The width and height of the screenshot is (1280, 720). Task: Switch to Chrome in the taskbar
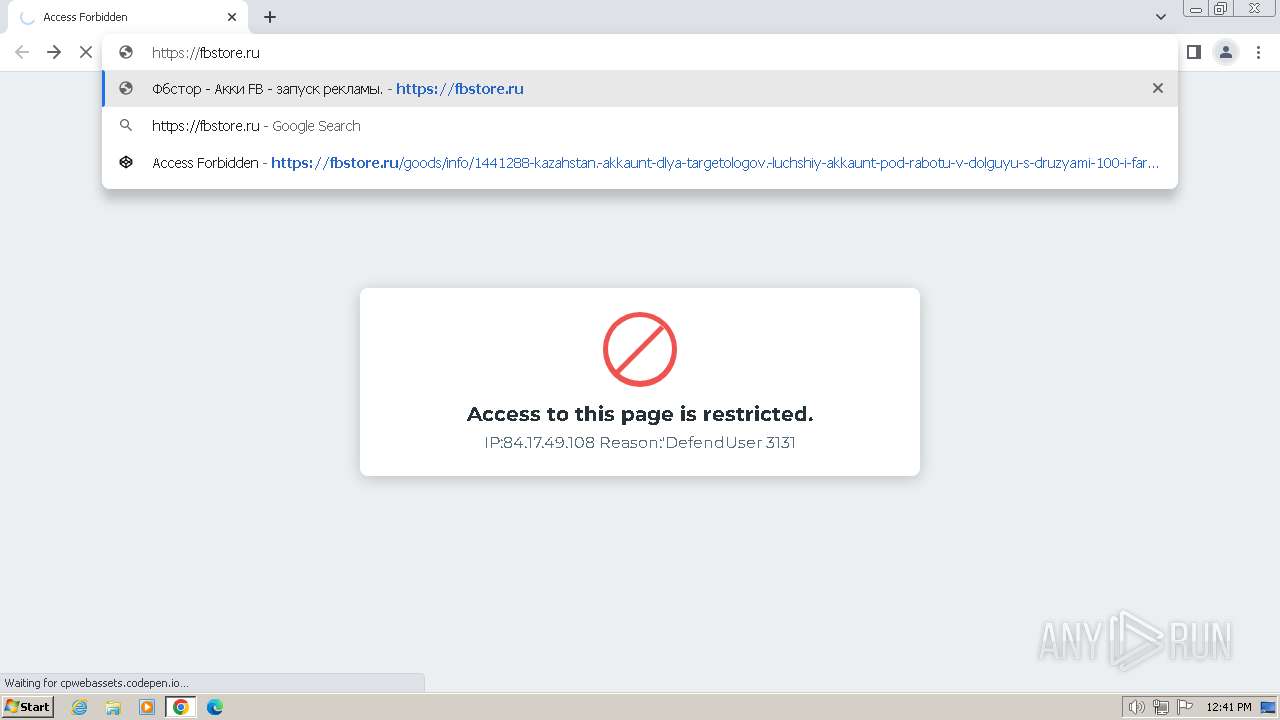(x=181, y=707)
